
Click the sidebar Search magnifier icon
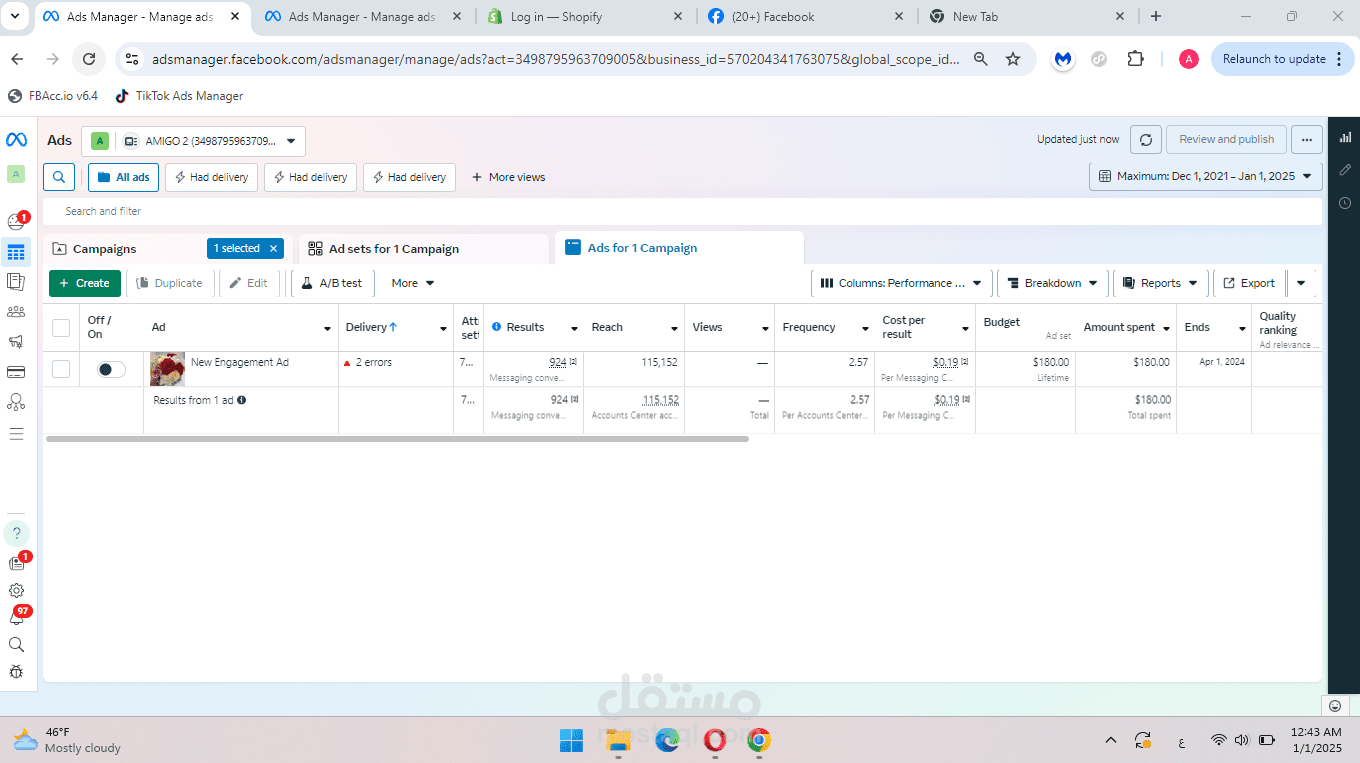click(x=16, y=645)
